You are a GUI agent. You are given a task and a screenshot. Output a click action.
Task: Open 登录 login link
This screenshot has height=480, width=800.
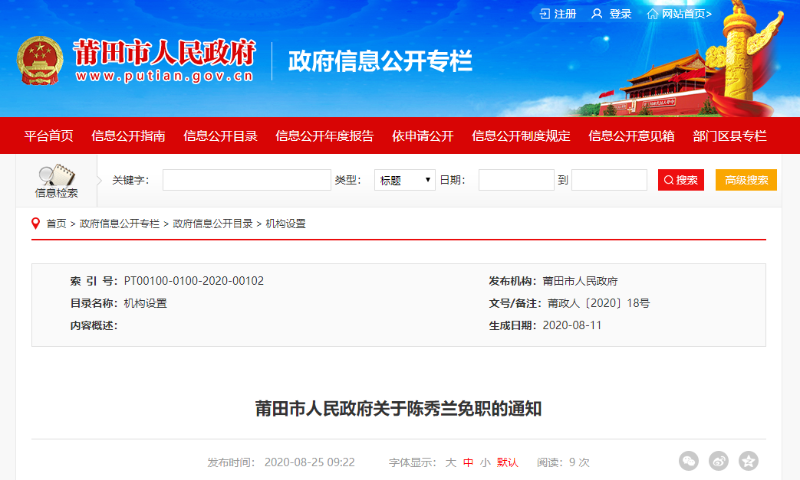pos(612,14)
